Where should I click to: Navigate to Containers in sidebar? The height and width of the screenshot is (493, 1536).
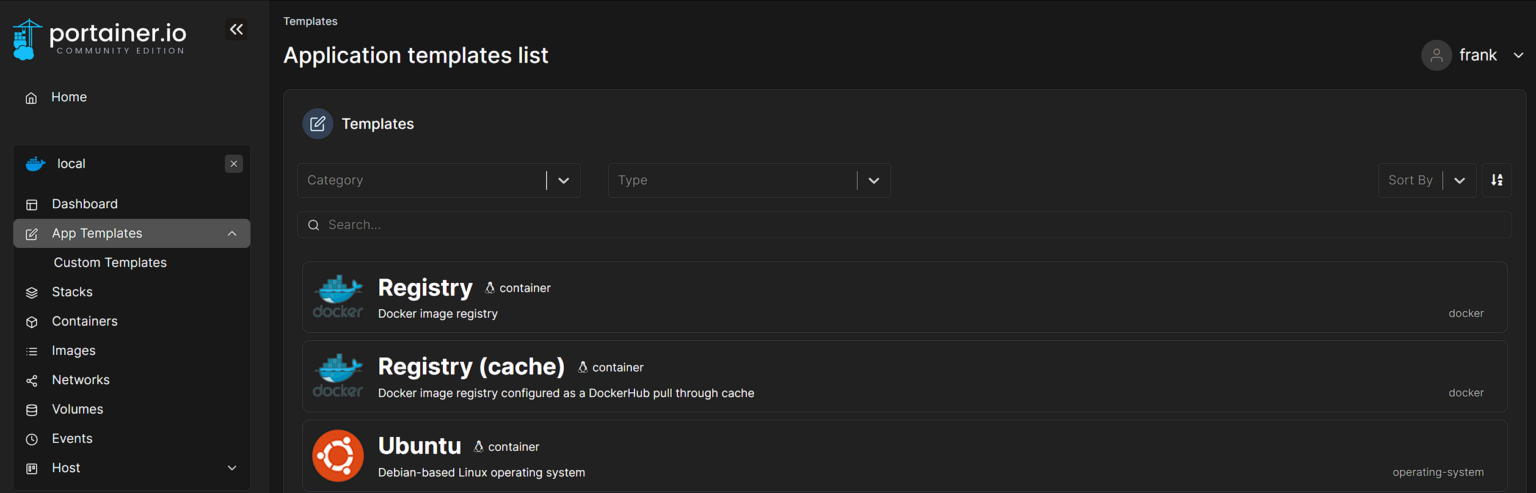coord(84,321)
